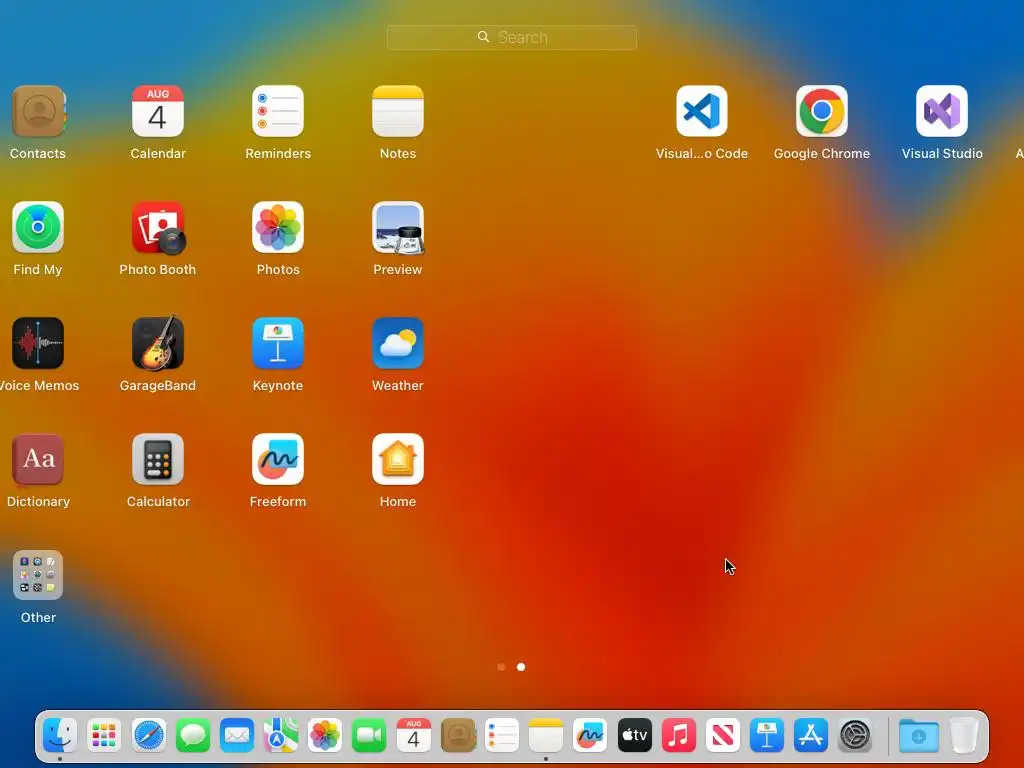Open Photos from the Launchpad grid
Image resolution: width=1024 pixels, height=768 pixels.
click(278, 227)
